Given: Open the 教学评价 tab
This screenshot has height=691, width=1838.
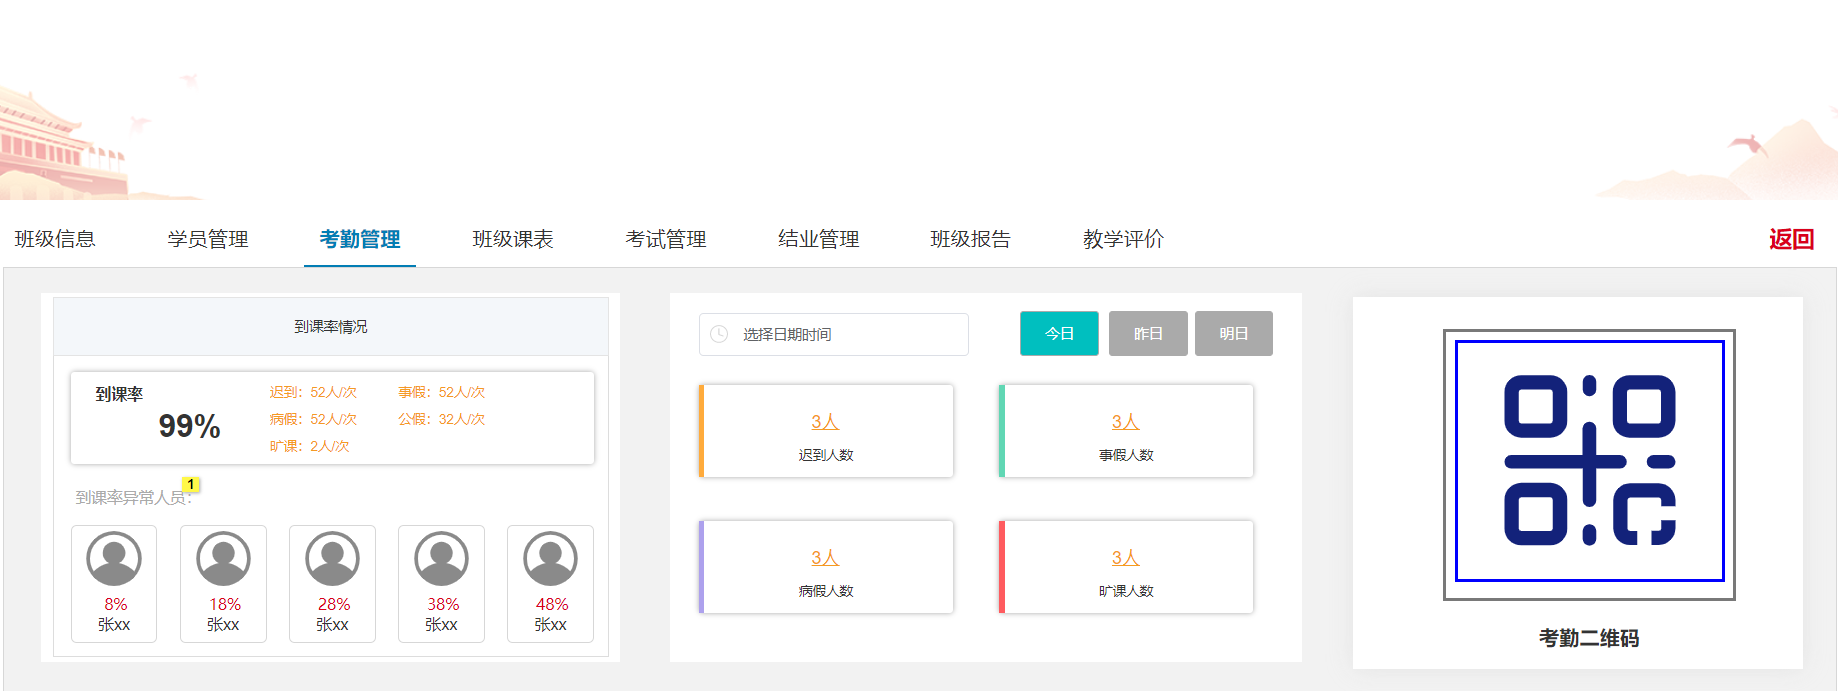Looking at the screenshot, I should click(1123, 239).
